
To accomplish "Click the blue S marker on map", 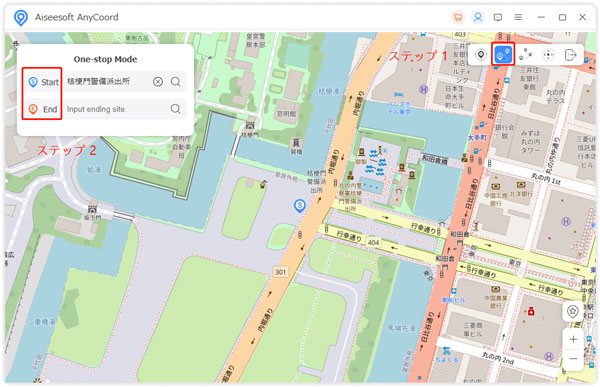I will [300, 206].
